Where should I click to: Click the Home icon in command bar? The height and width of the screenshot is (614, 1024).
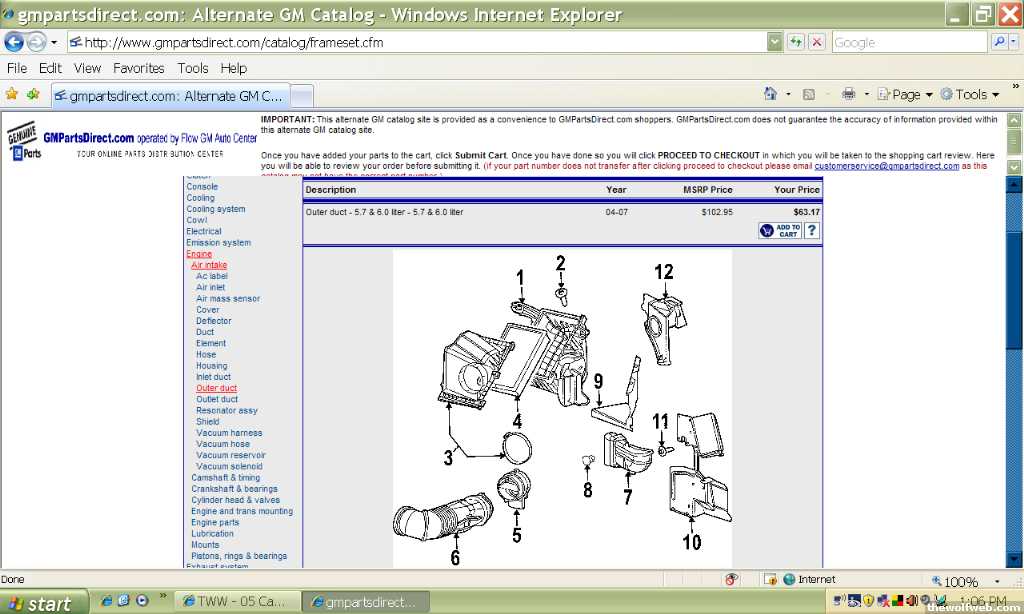771,94
